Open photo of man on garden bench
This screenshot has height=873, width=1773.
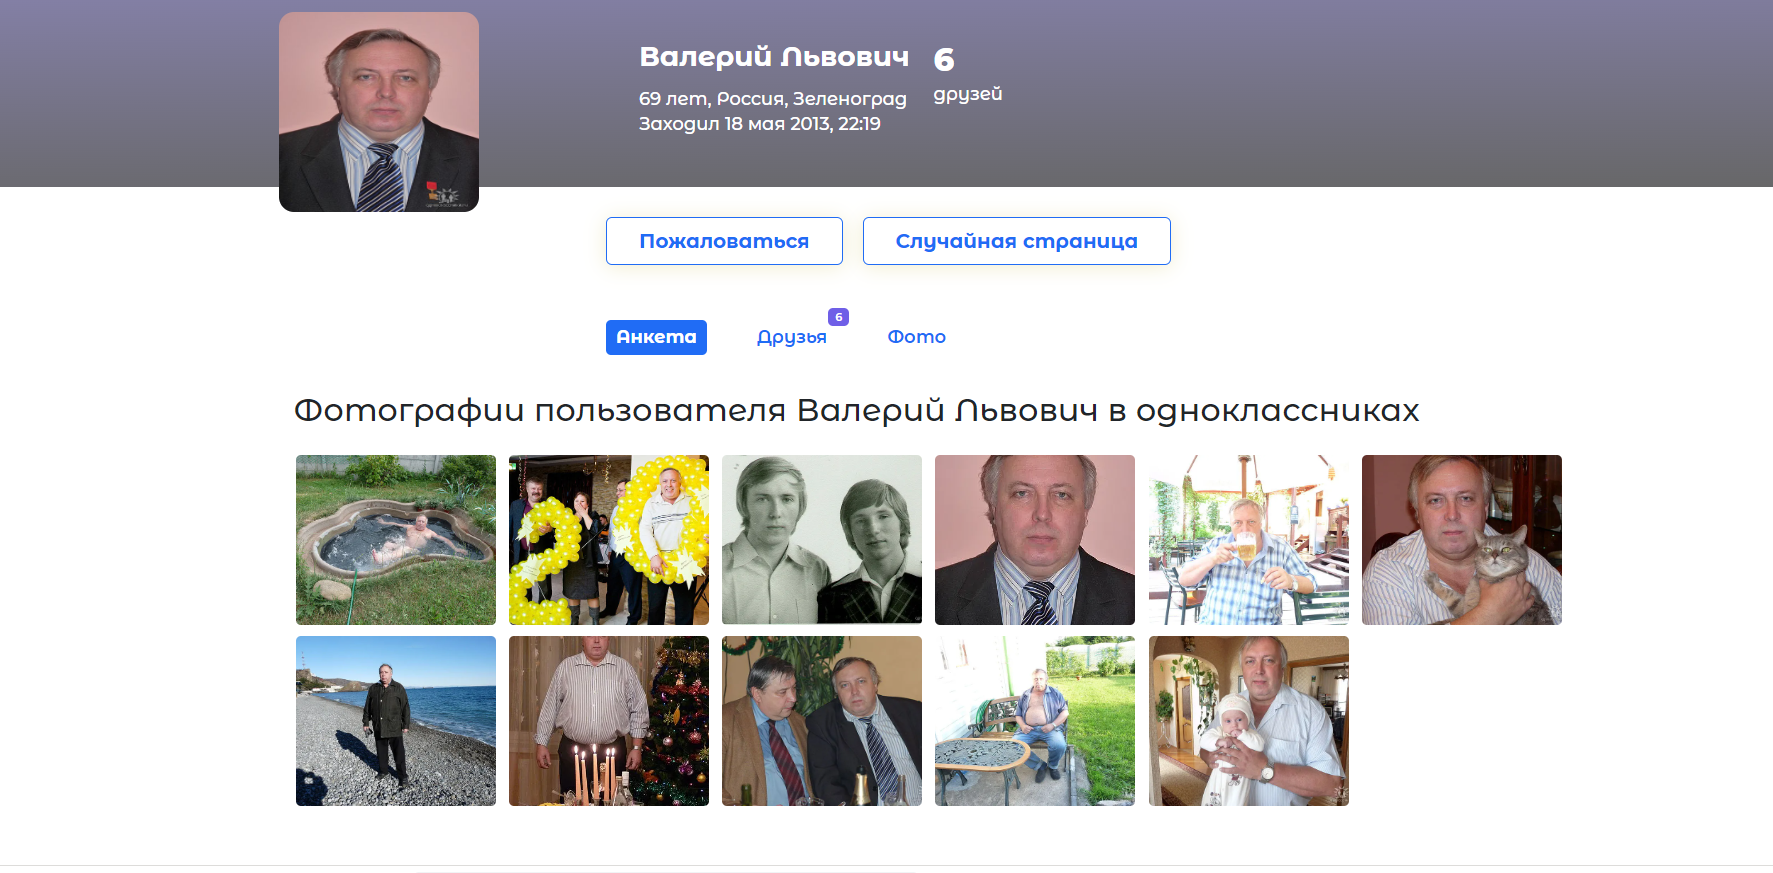tap(1035, 721)
